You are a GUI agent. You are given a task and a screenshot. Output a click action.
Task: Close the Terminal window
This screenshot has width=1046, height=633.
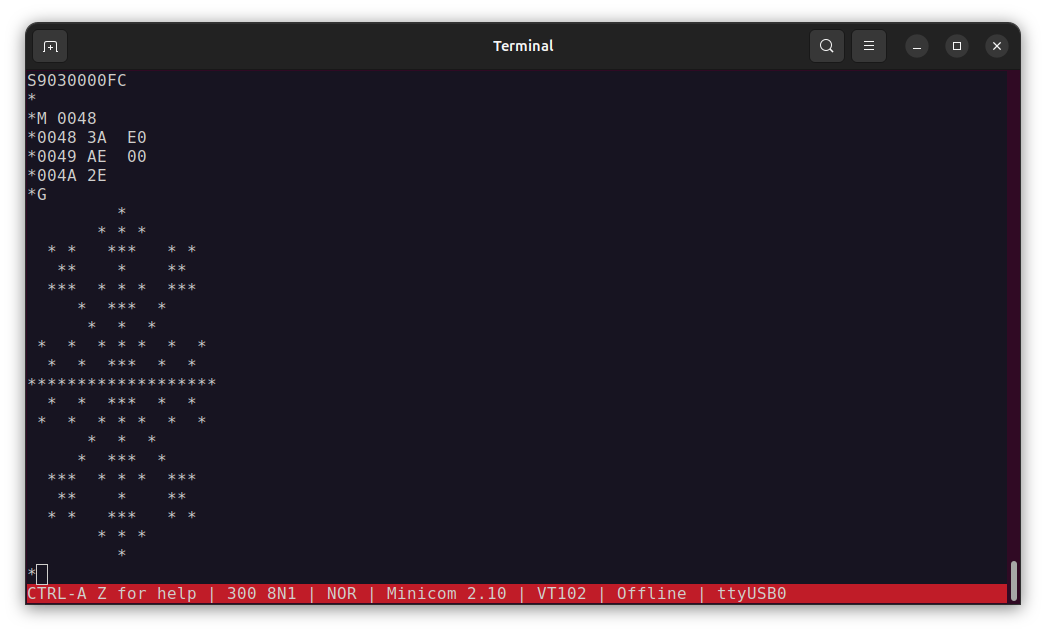[x=996, y=46]
